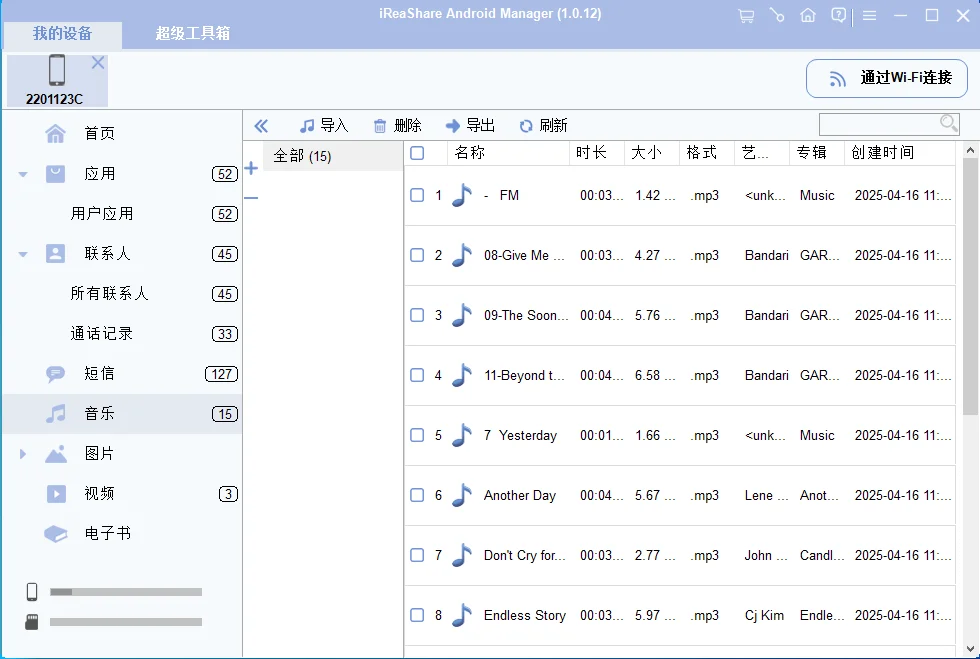Click the SD card storage usage bar
The width and height of the screenshot is (980, 659).
[126, 621]
